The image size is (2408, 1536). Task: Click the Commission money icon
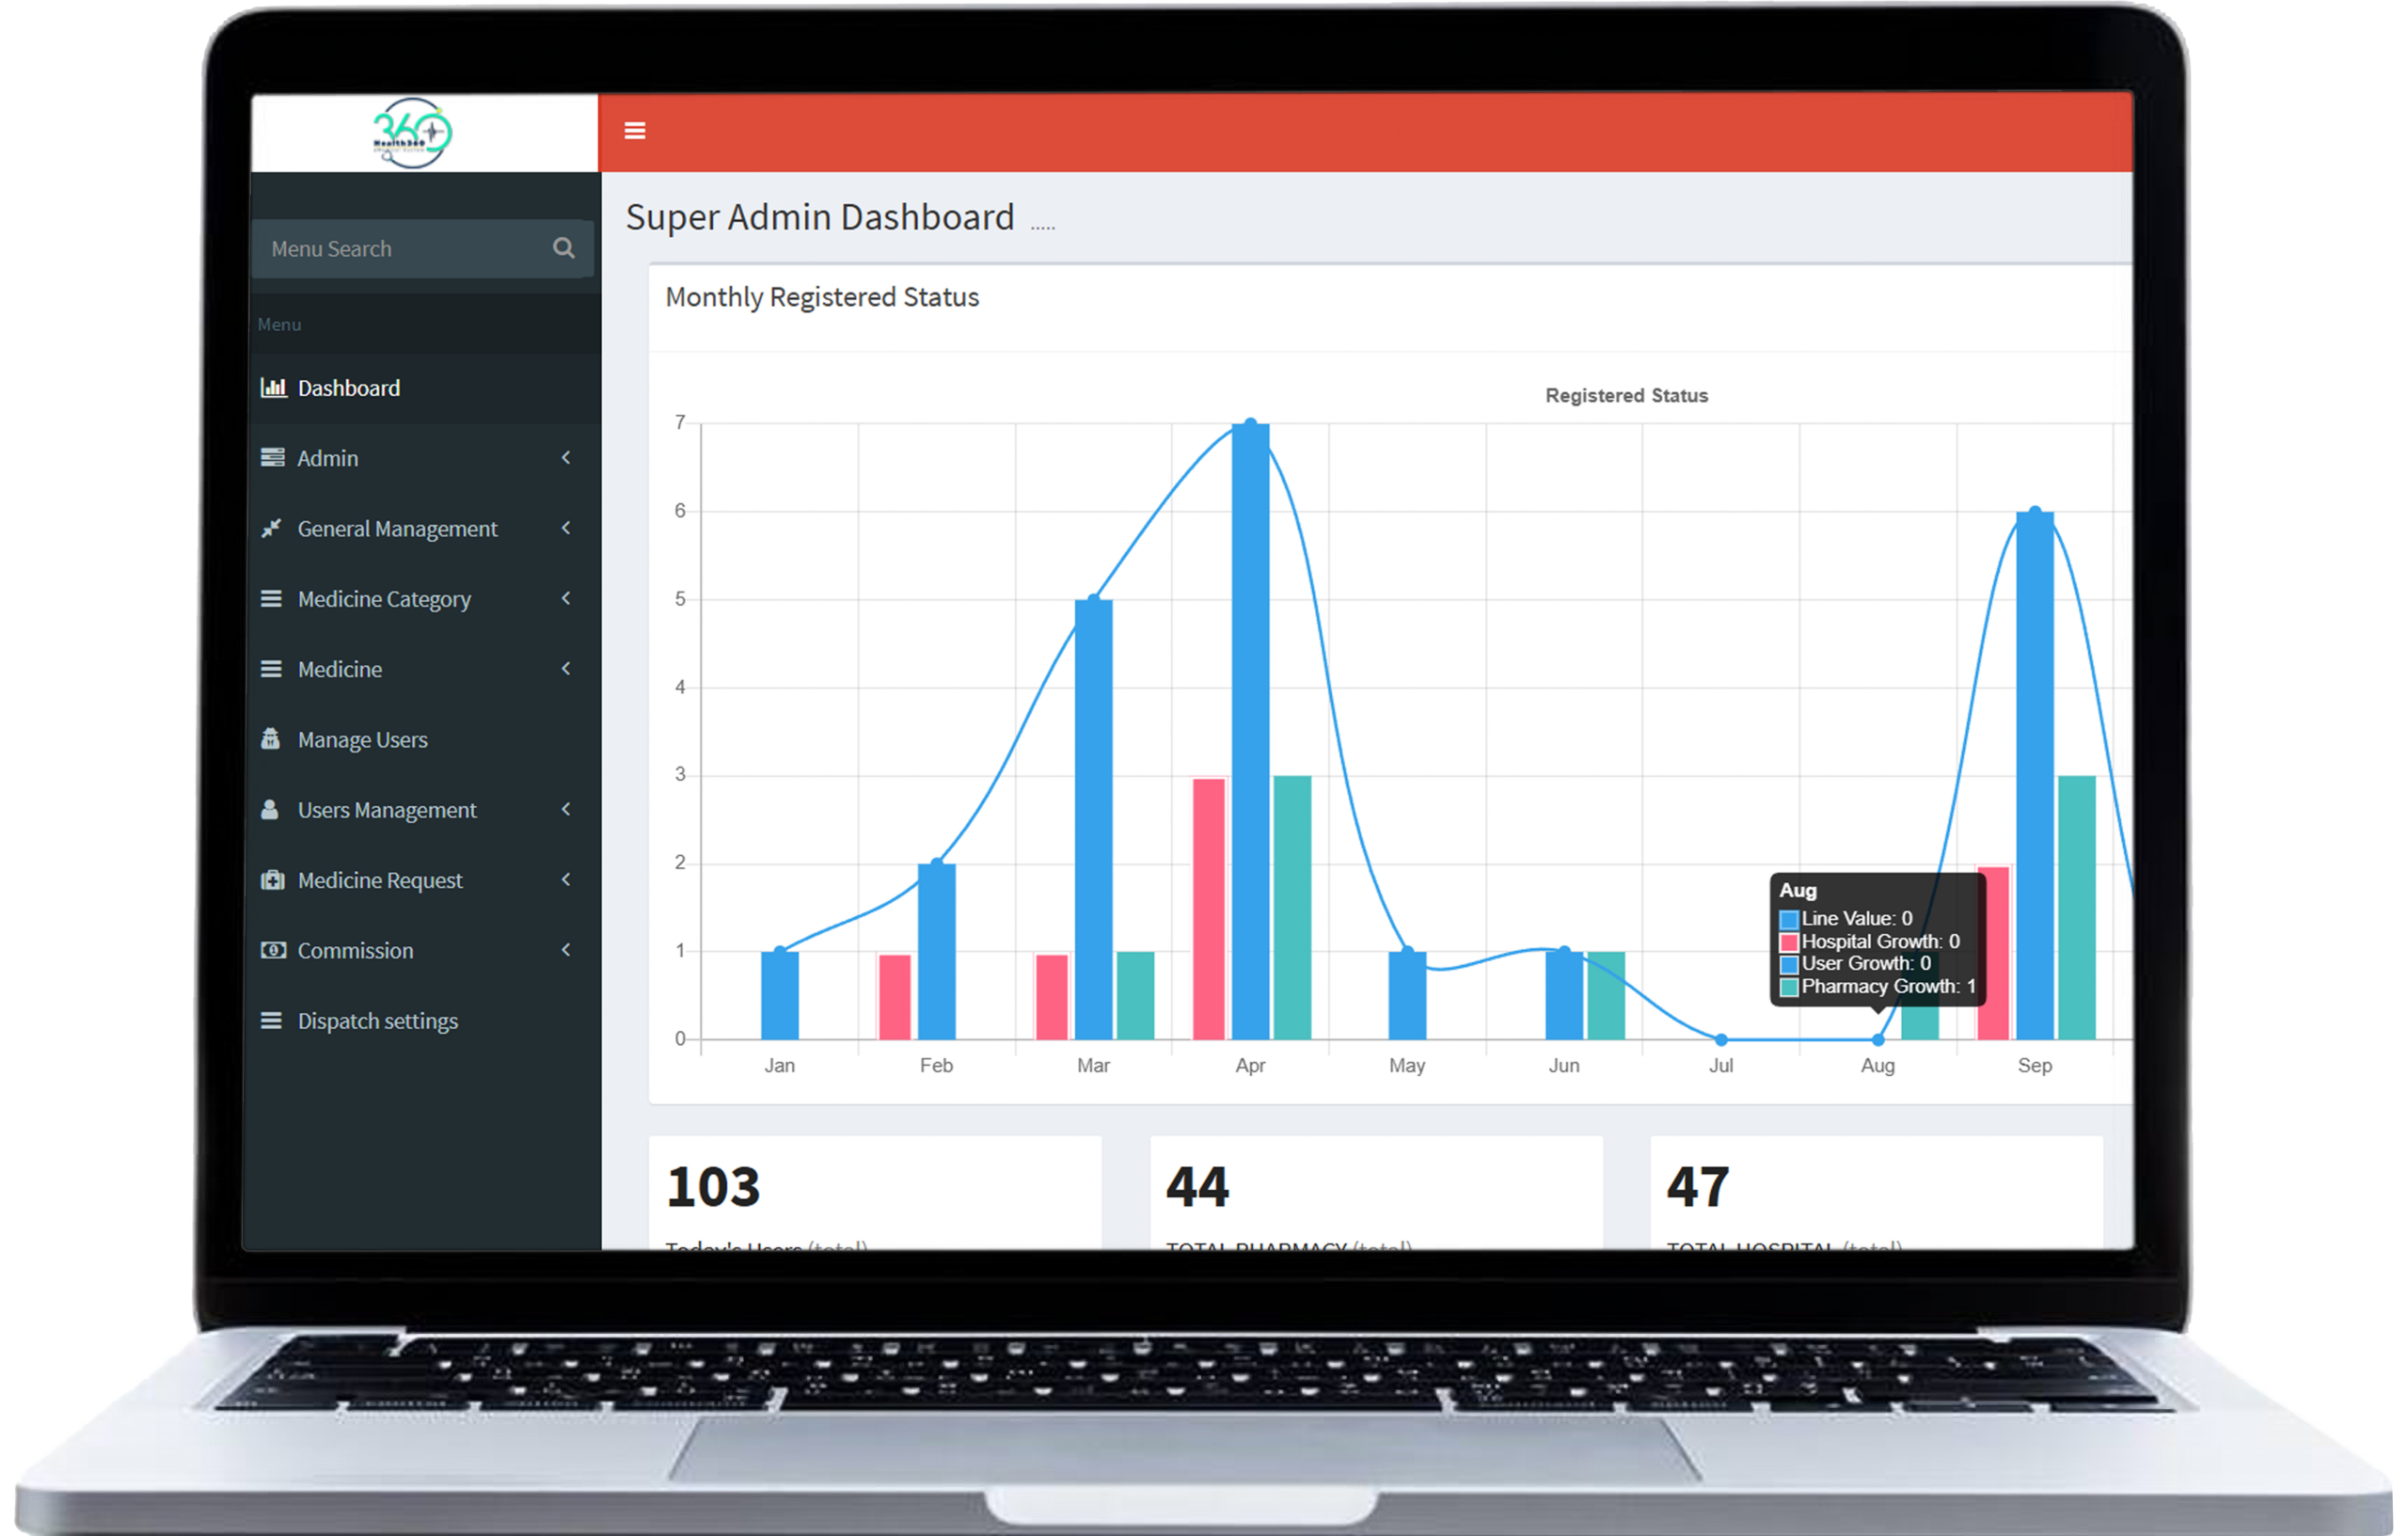tap(272, 950)
